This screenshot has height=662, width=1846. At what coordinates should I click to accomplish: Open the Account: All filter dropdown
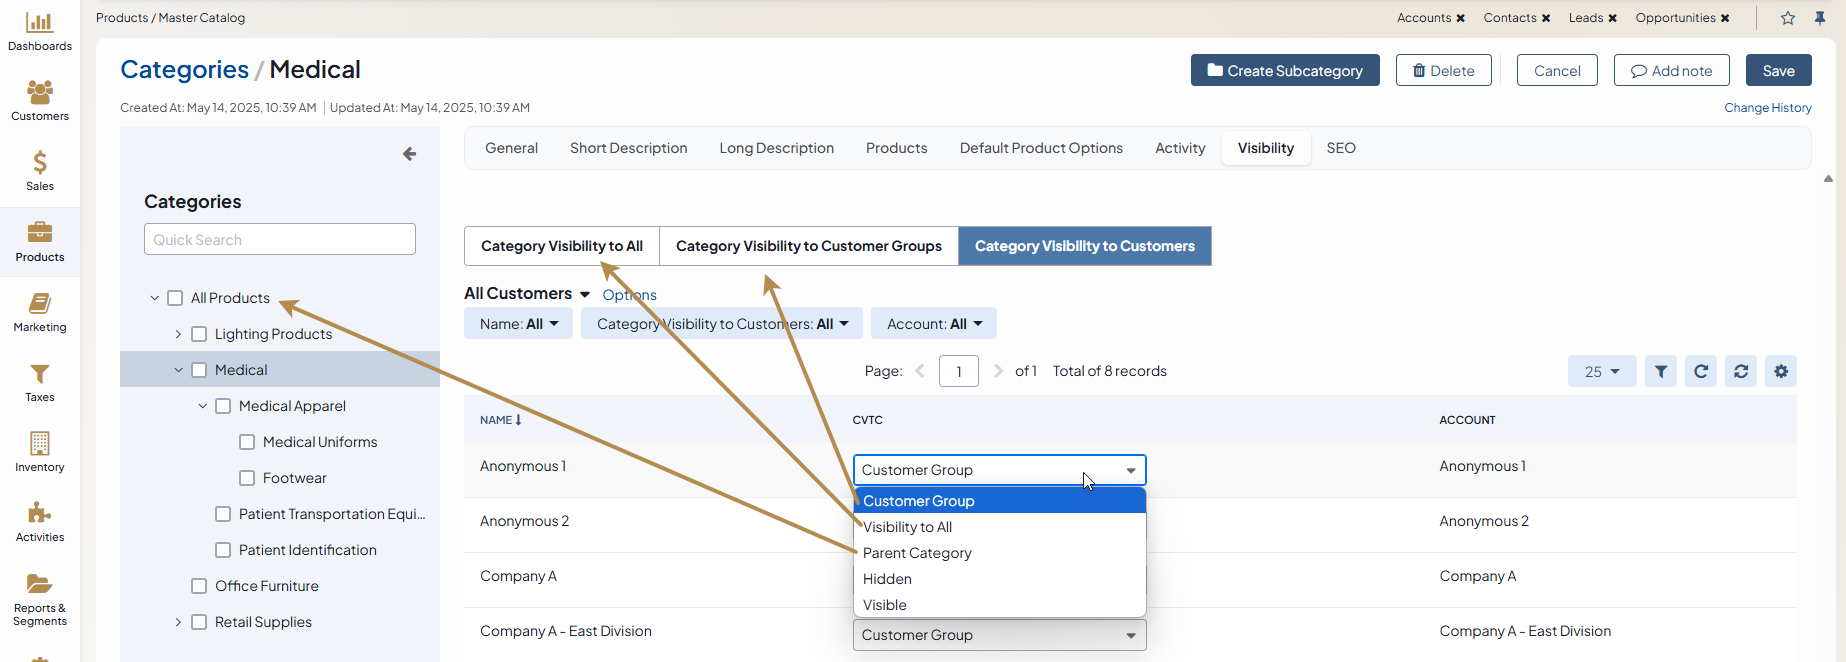pos(934,324)
